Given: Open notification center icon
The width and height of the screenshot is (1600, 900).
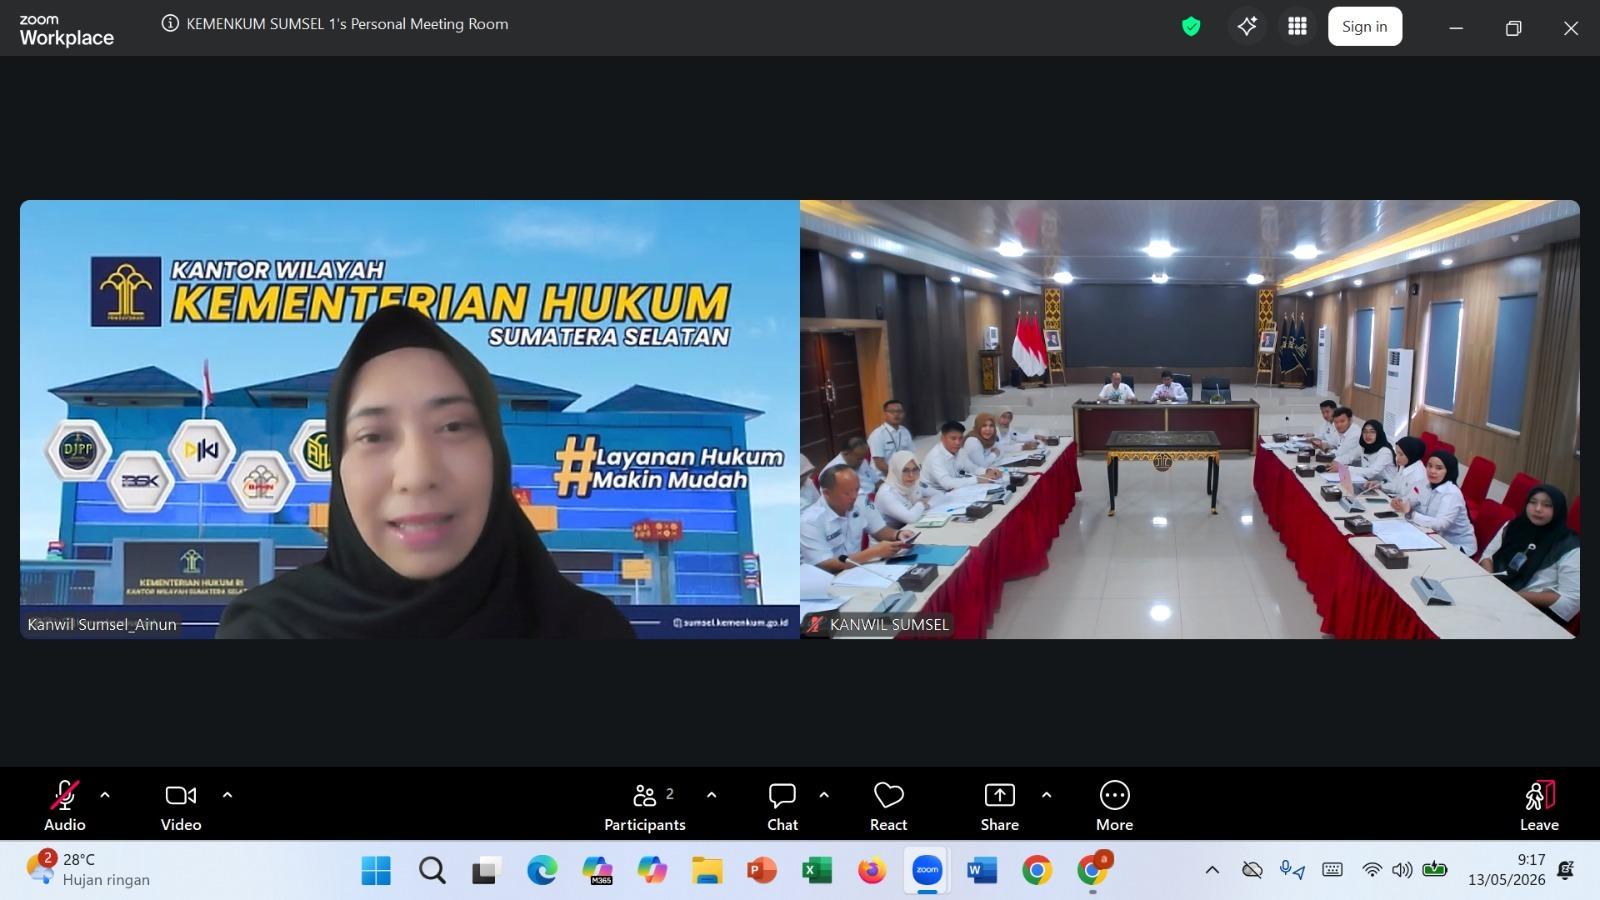Looking at the screenshot, I should point(1566,870).
